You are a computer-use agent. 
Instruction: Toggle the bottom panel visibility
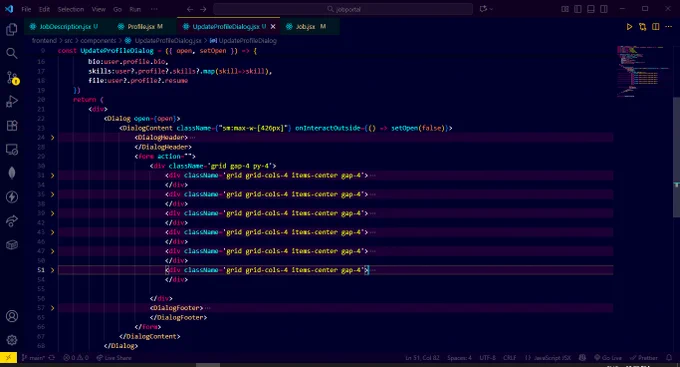[x=591, y=9]
